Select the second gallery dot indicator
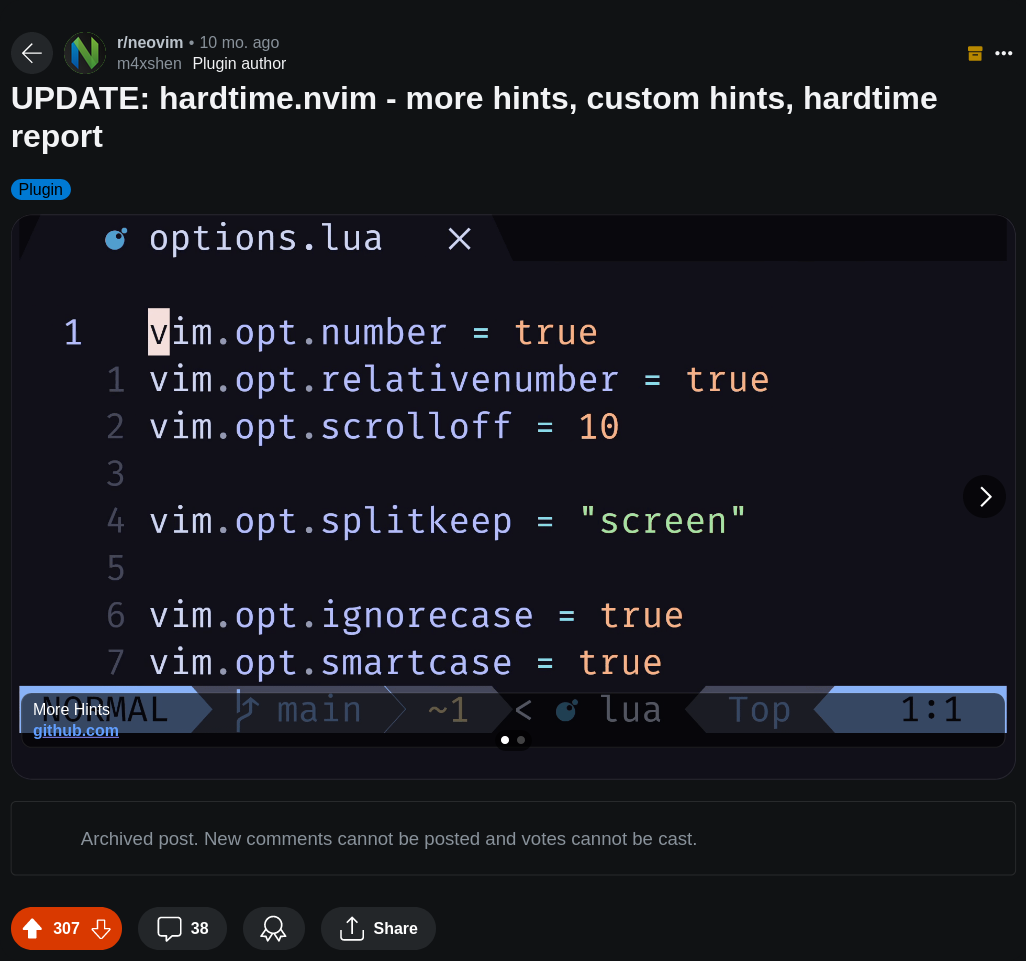 [x=521, y=740]
